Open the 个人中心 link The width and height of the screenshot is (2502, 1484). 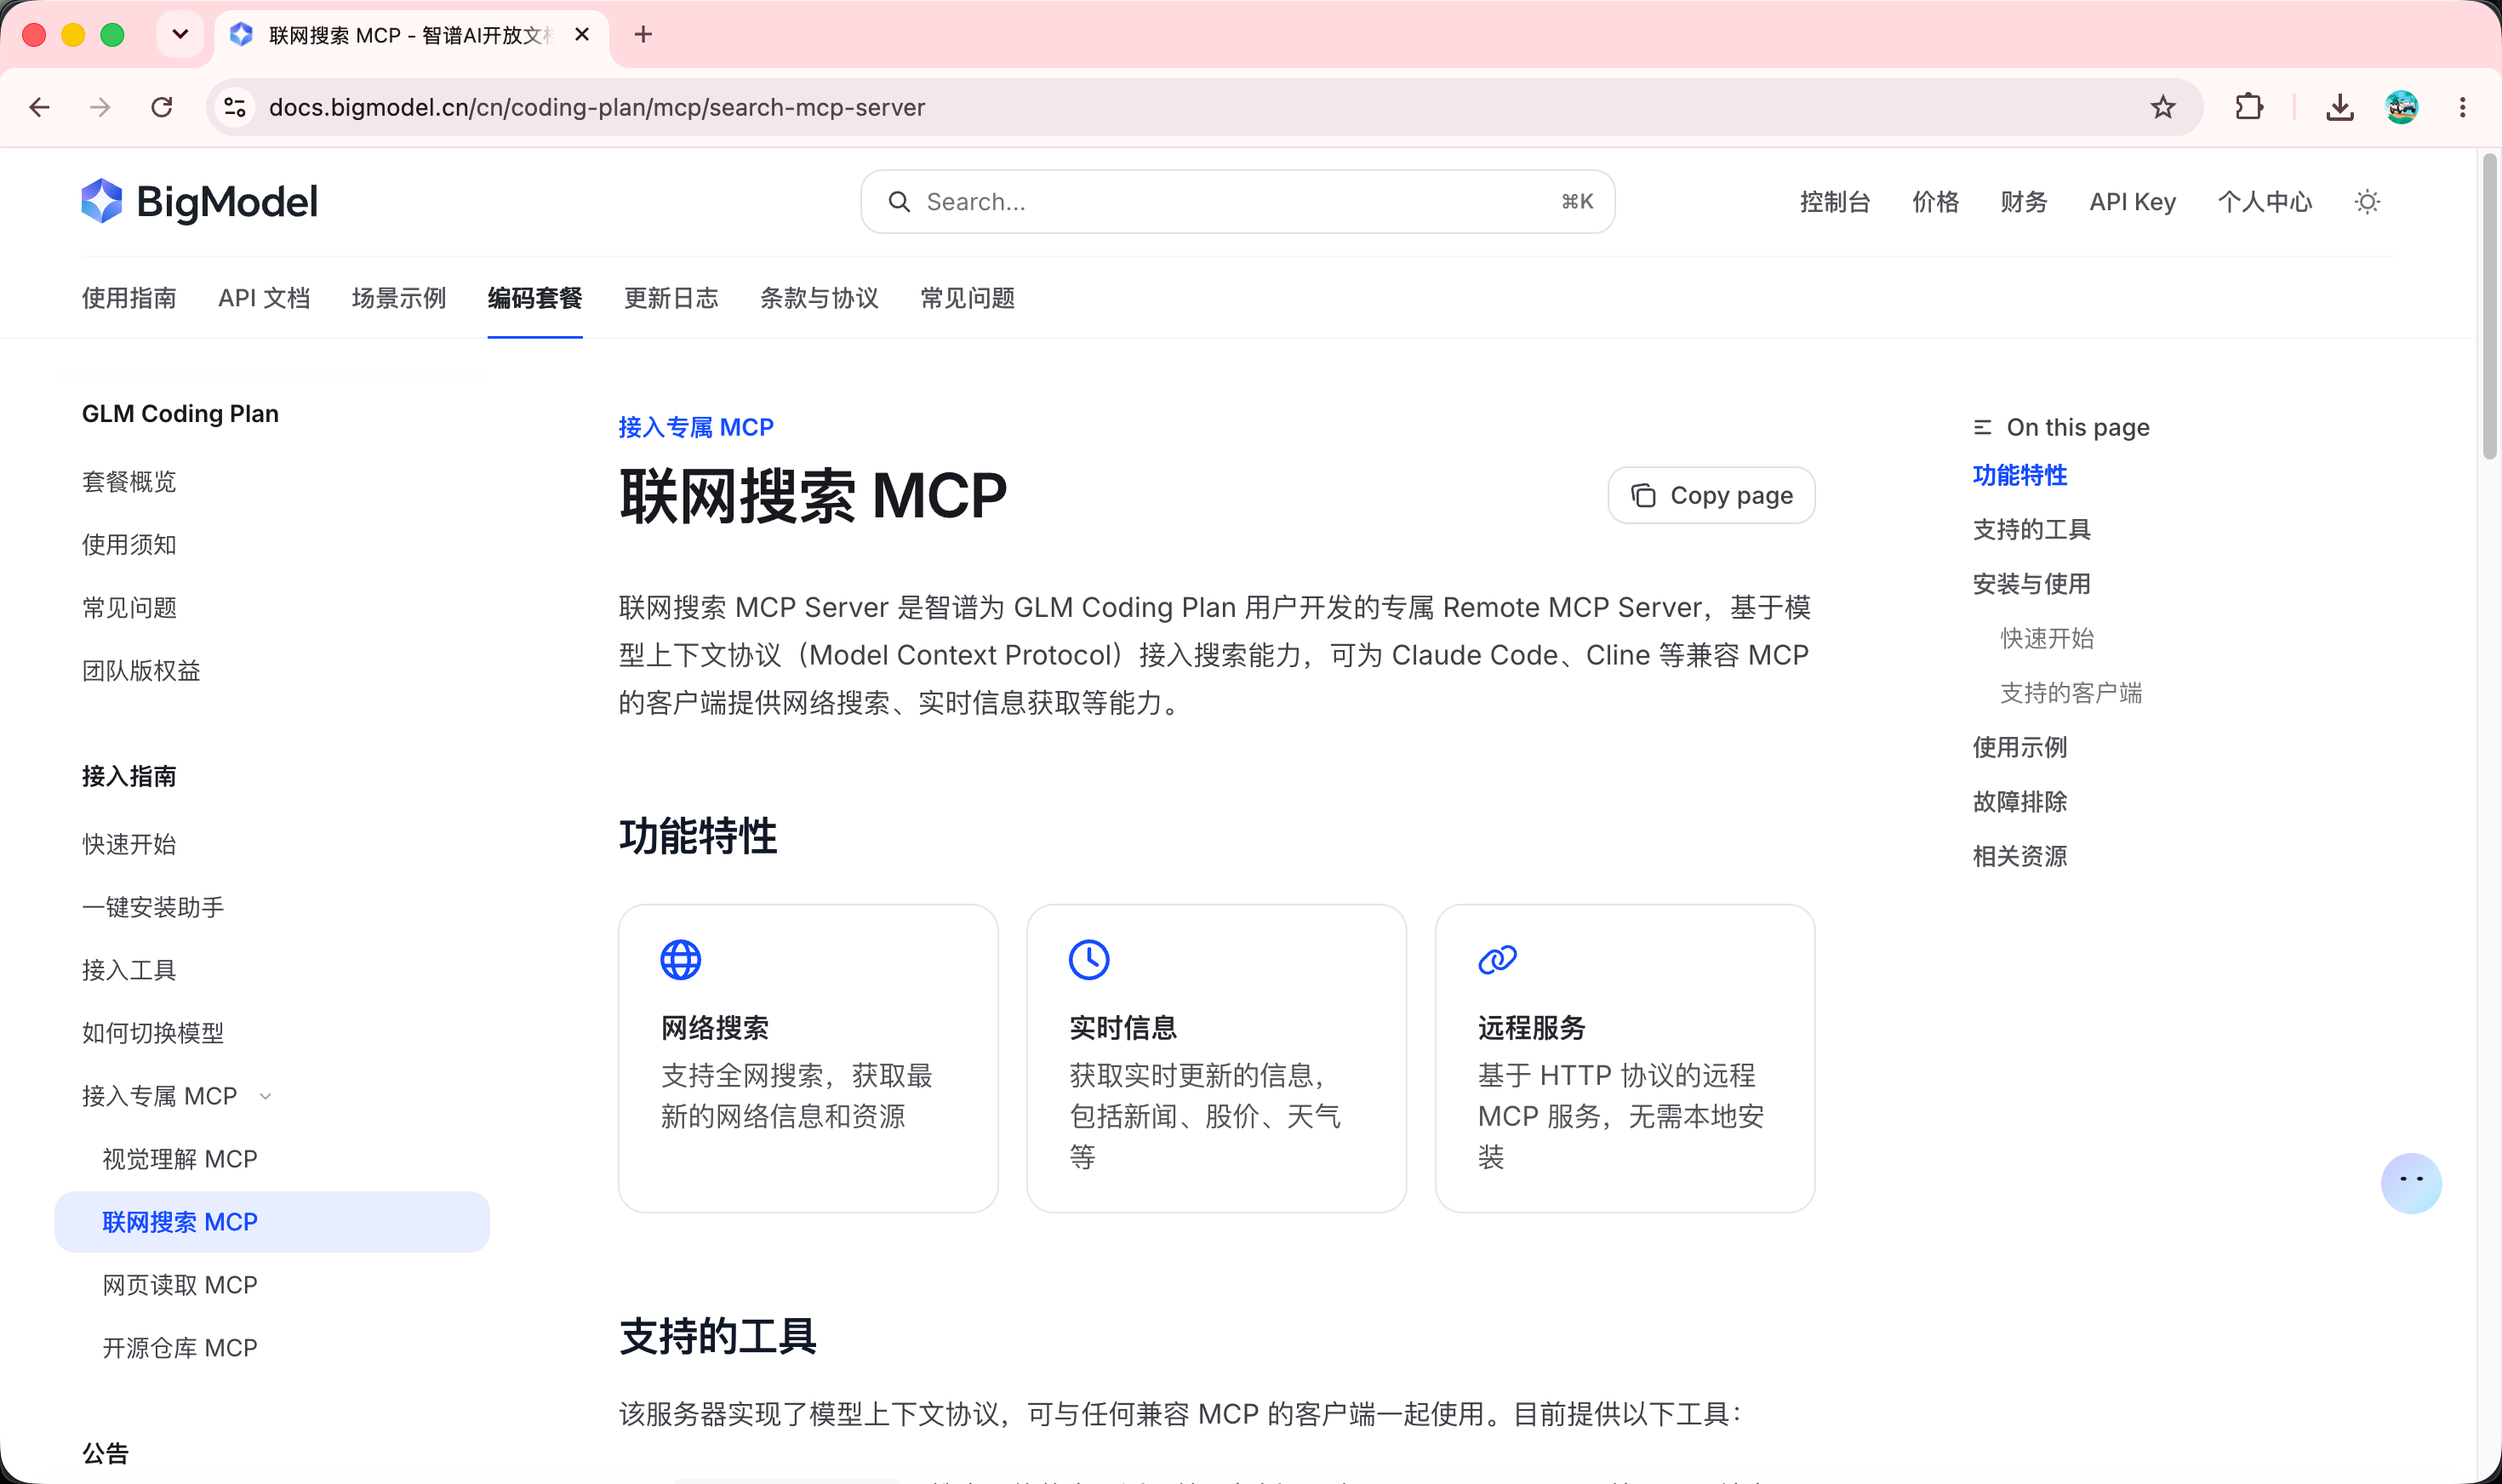pos(2265,202)
